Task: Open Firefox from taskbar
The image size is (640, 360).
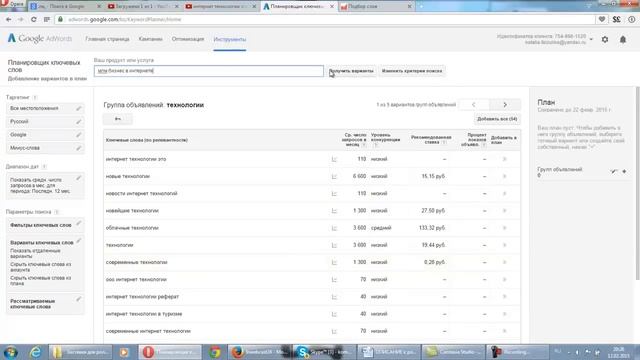Action: click(x=259, y=352)
